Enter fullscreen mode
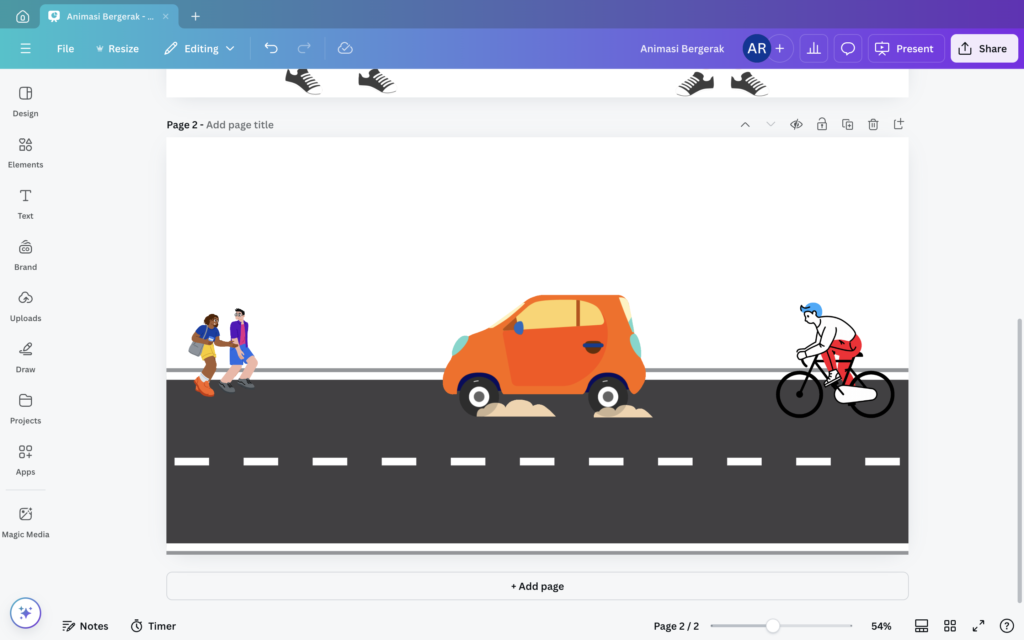1024x640 pixels. coord(978,626)
